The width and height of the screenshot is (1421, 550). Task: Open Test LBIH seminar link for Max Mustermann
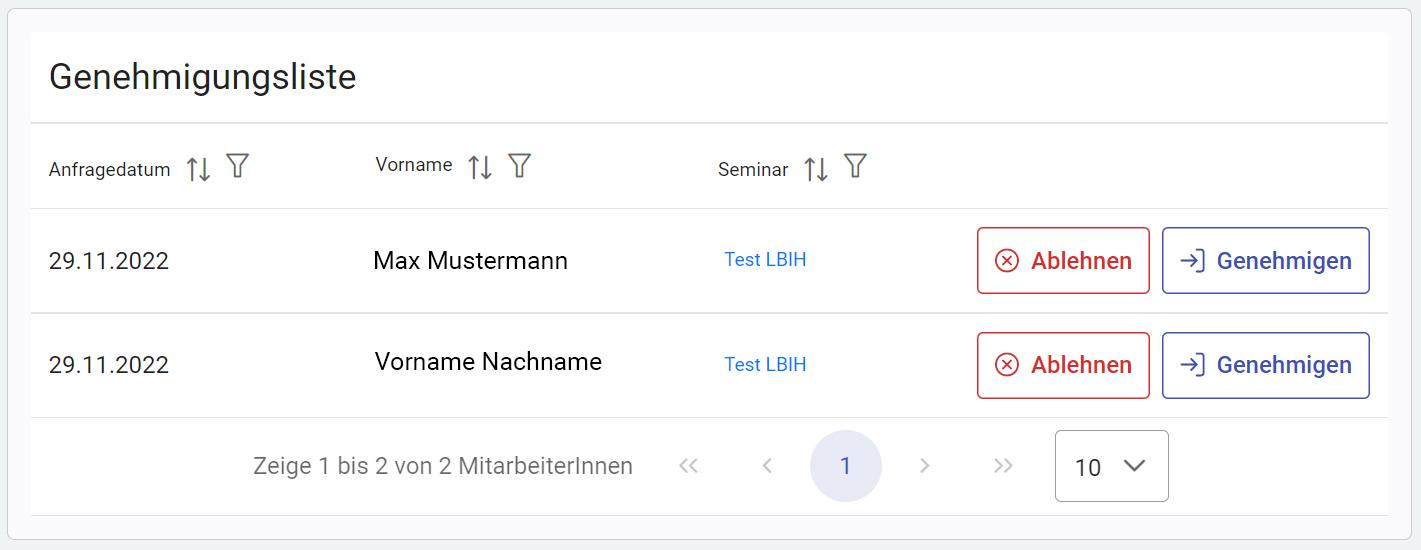point(765,260)
